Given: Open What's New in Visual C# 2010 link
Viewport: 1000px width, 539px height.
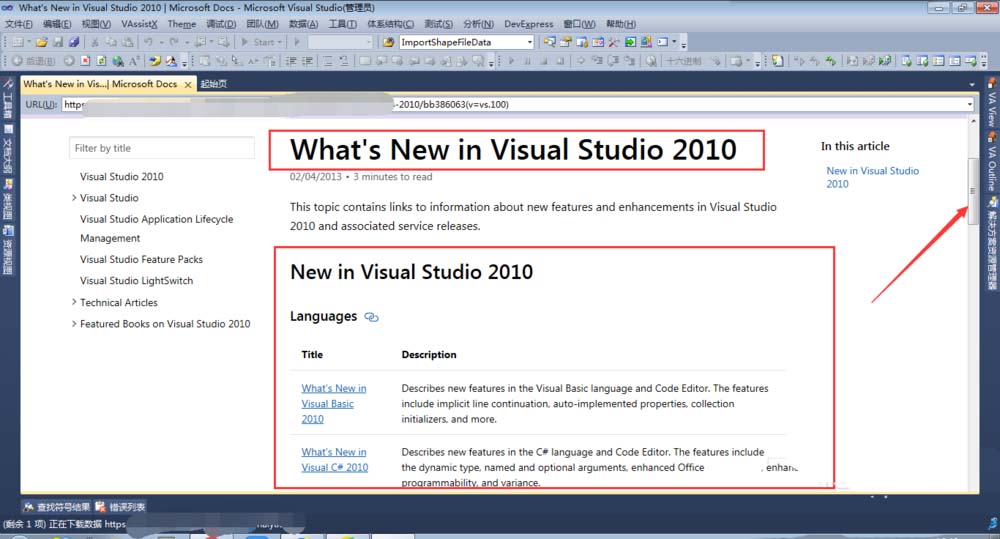Looking at the screenshot, I should pos(334,460).
